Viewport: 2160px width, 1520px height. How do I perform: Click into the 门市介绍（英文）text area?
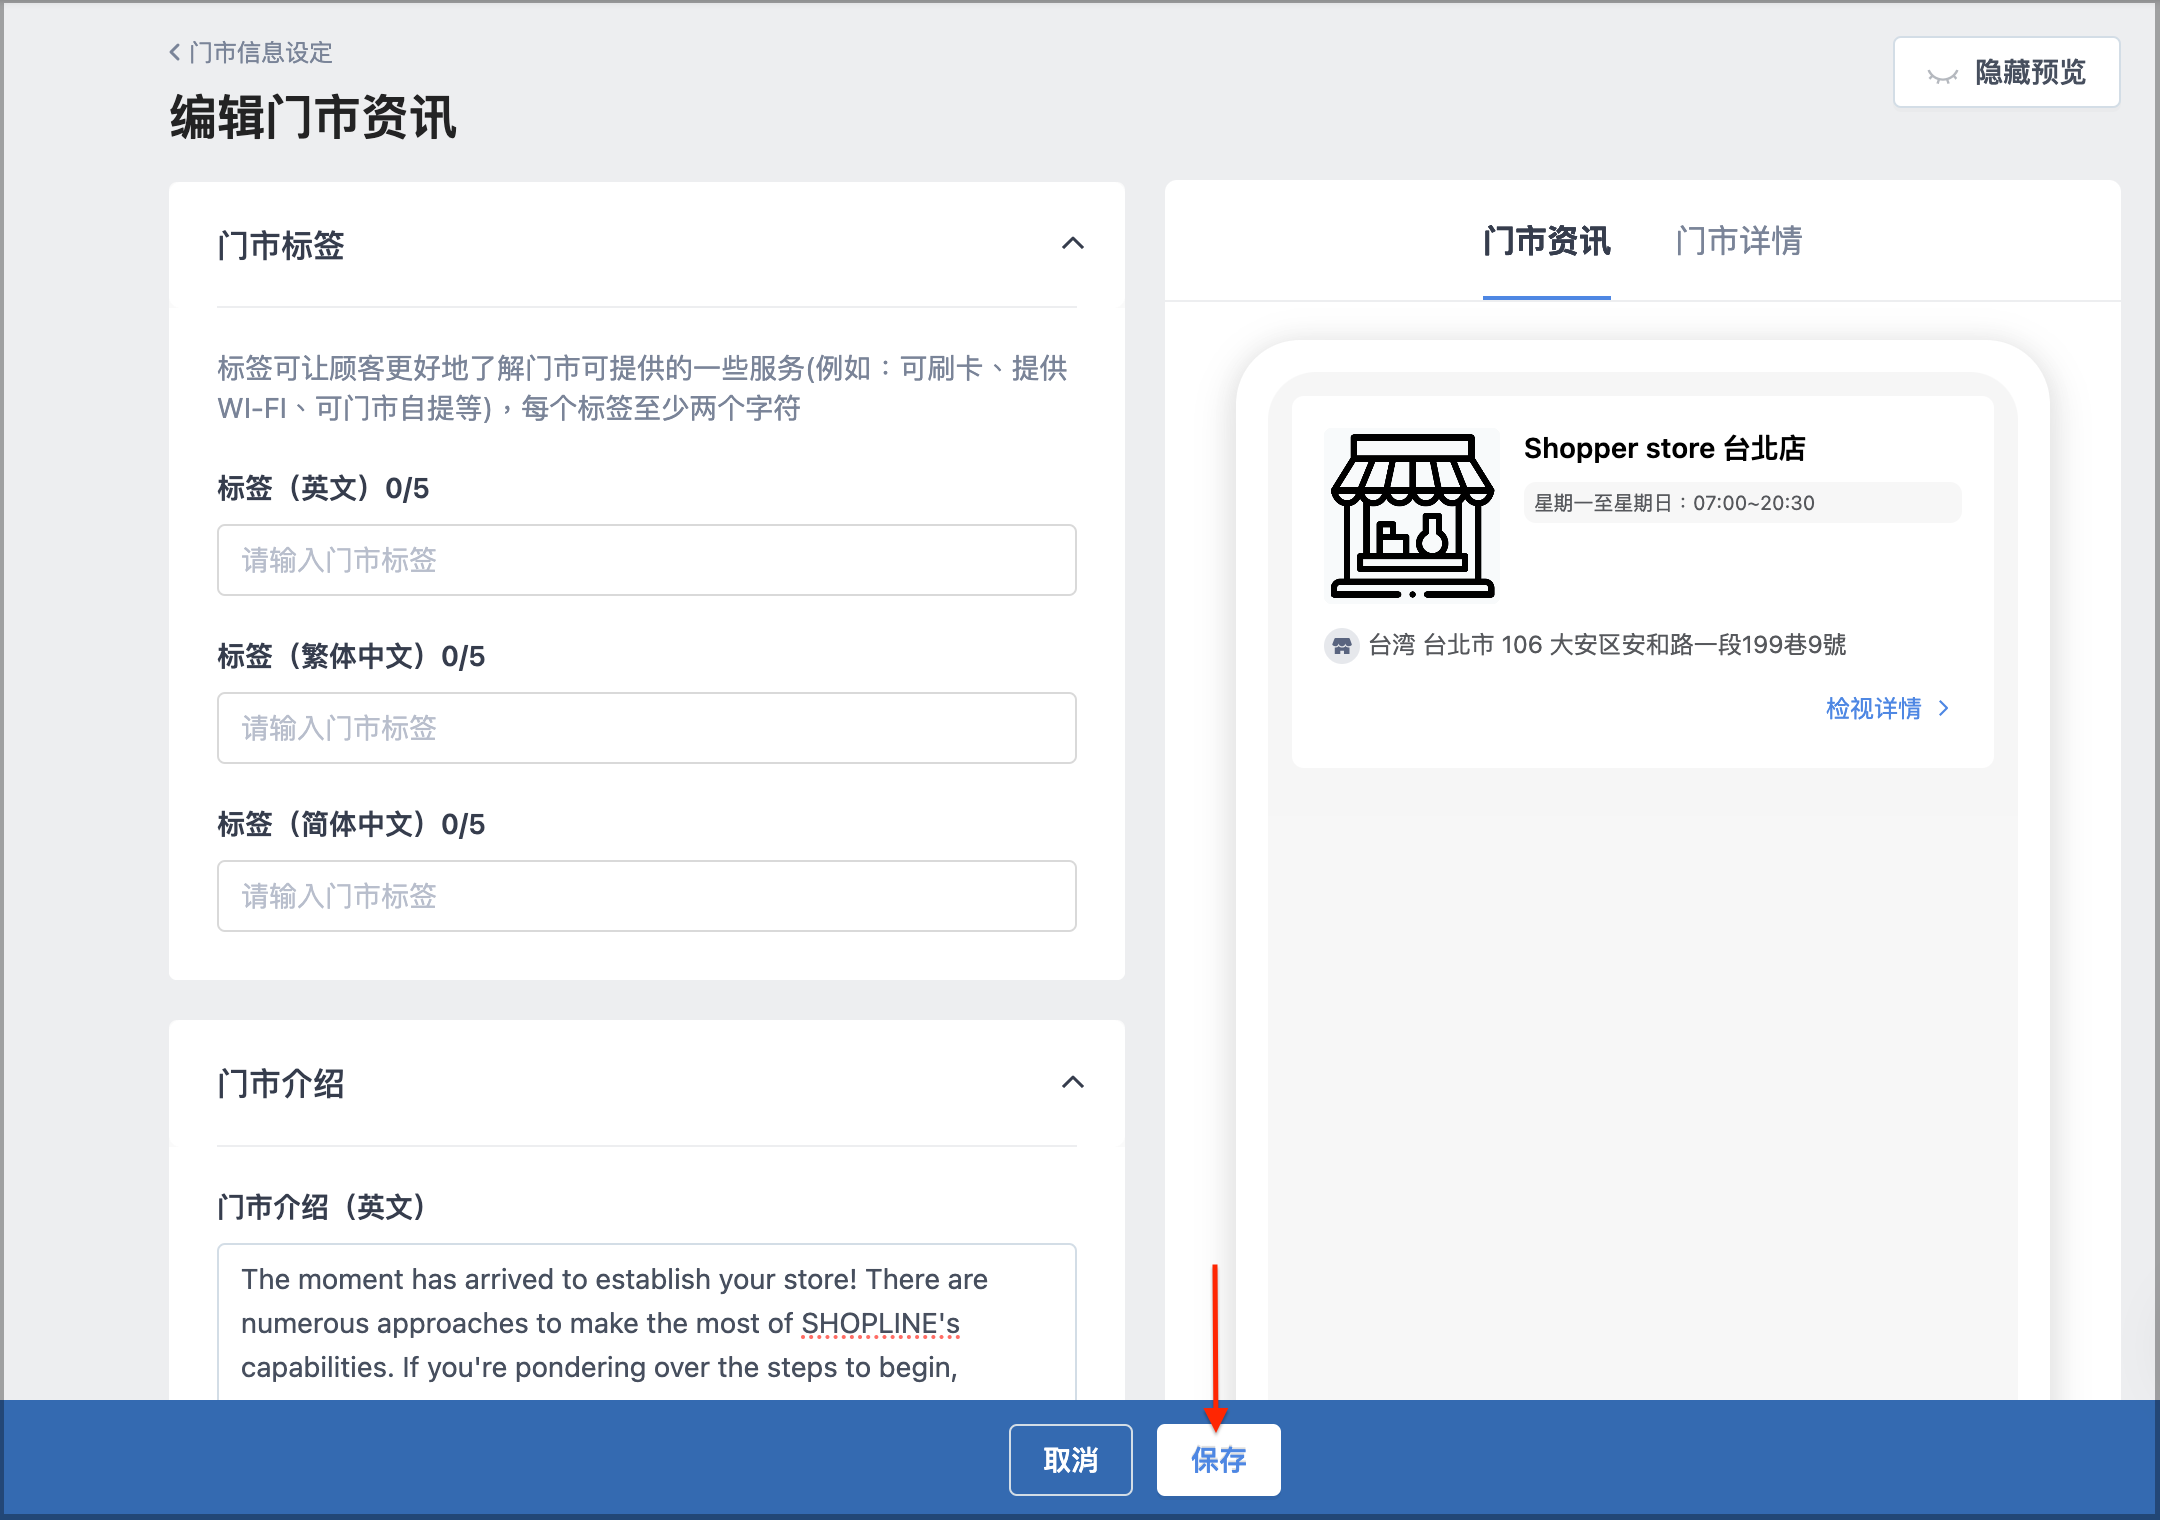647,1322
